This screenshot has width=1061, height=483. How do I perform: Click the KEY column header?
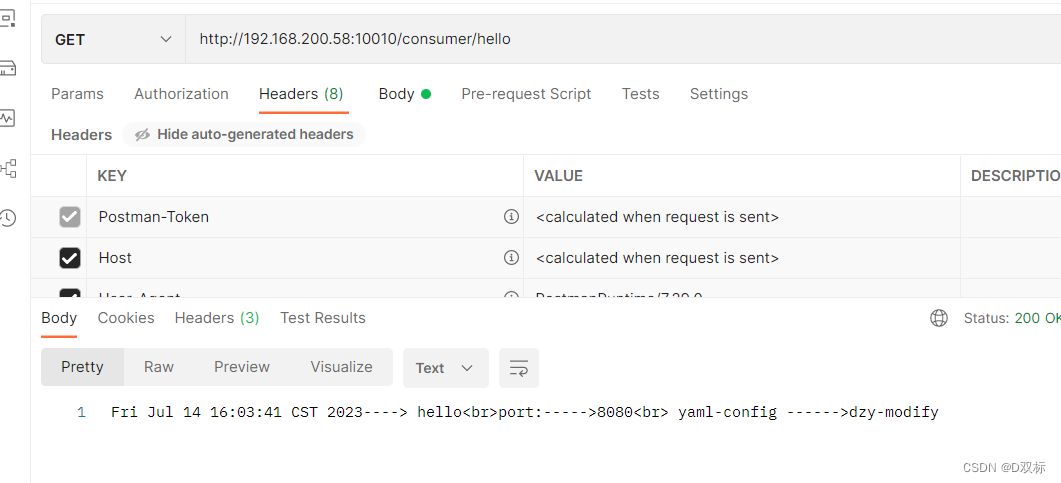pyautogui.click(x=112, y=176)
